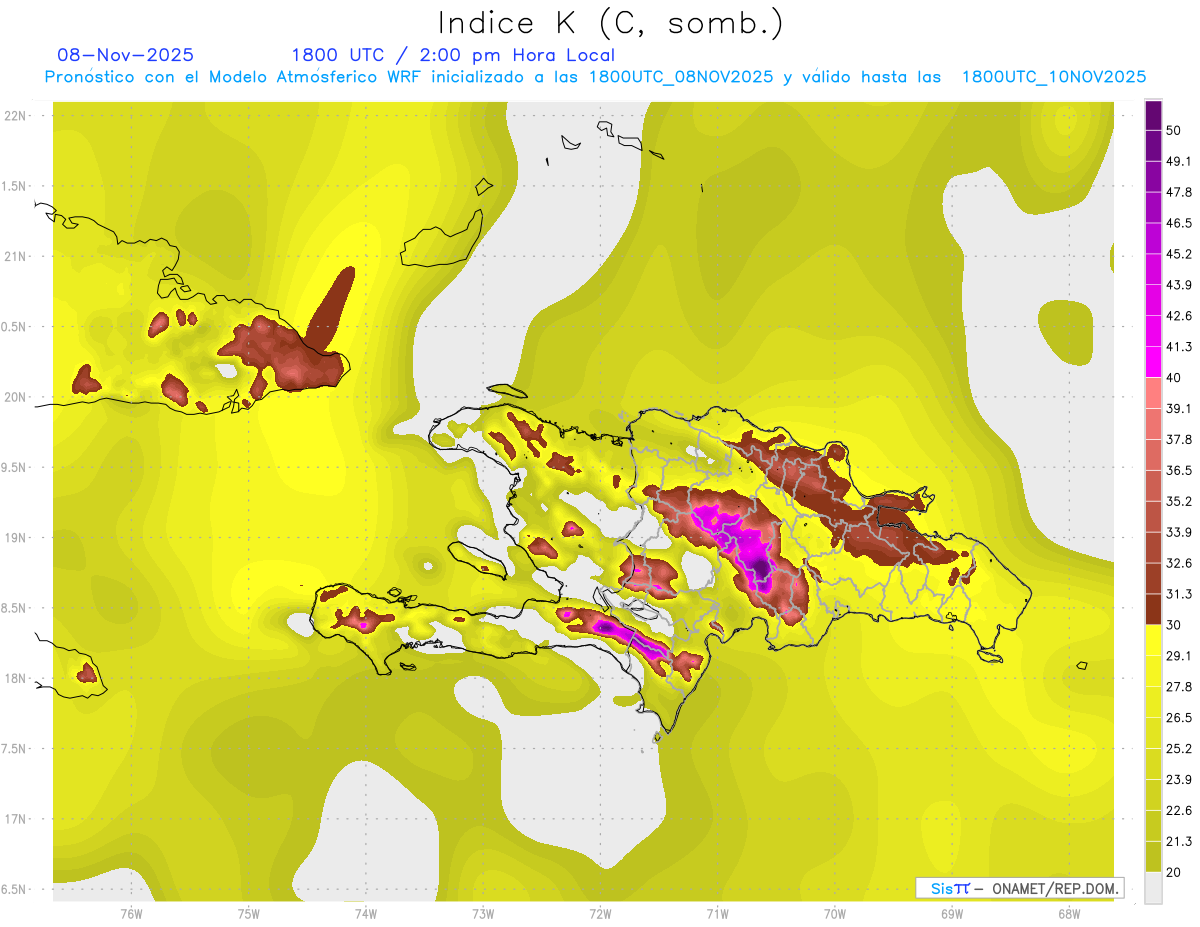Click the 20N latitude axis label
Screen dimensions: 1200x927
click(16, 397)
